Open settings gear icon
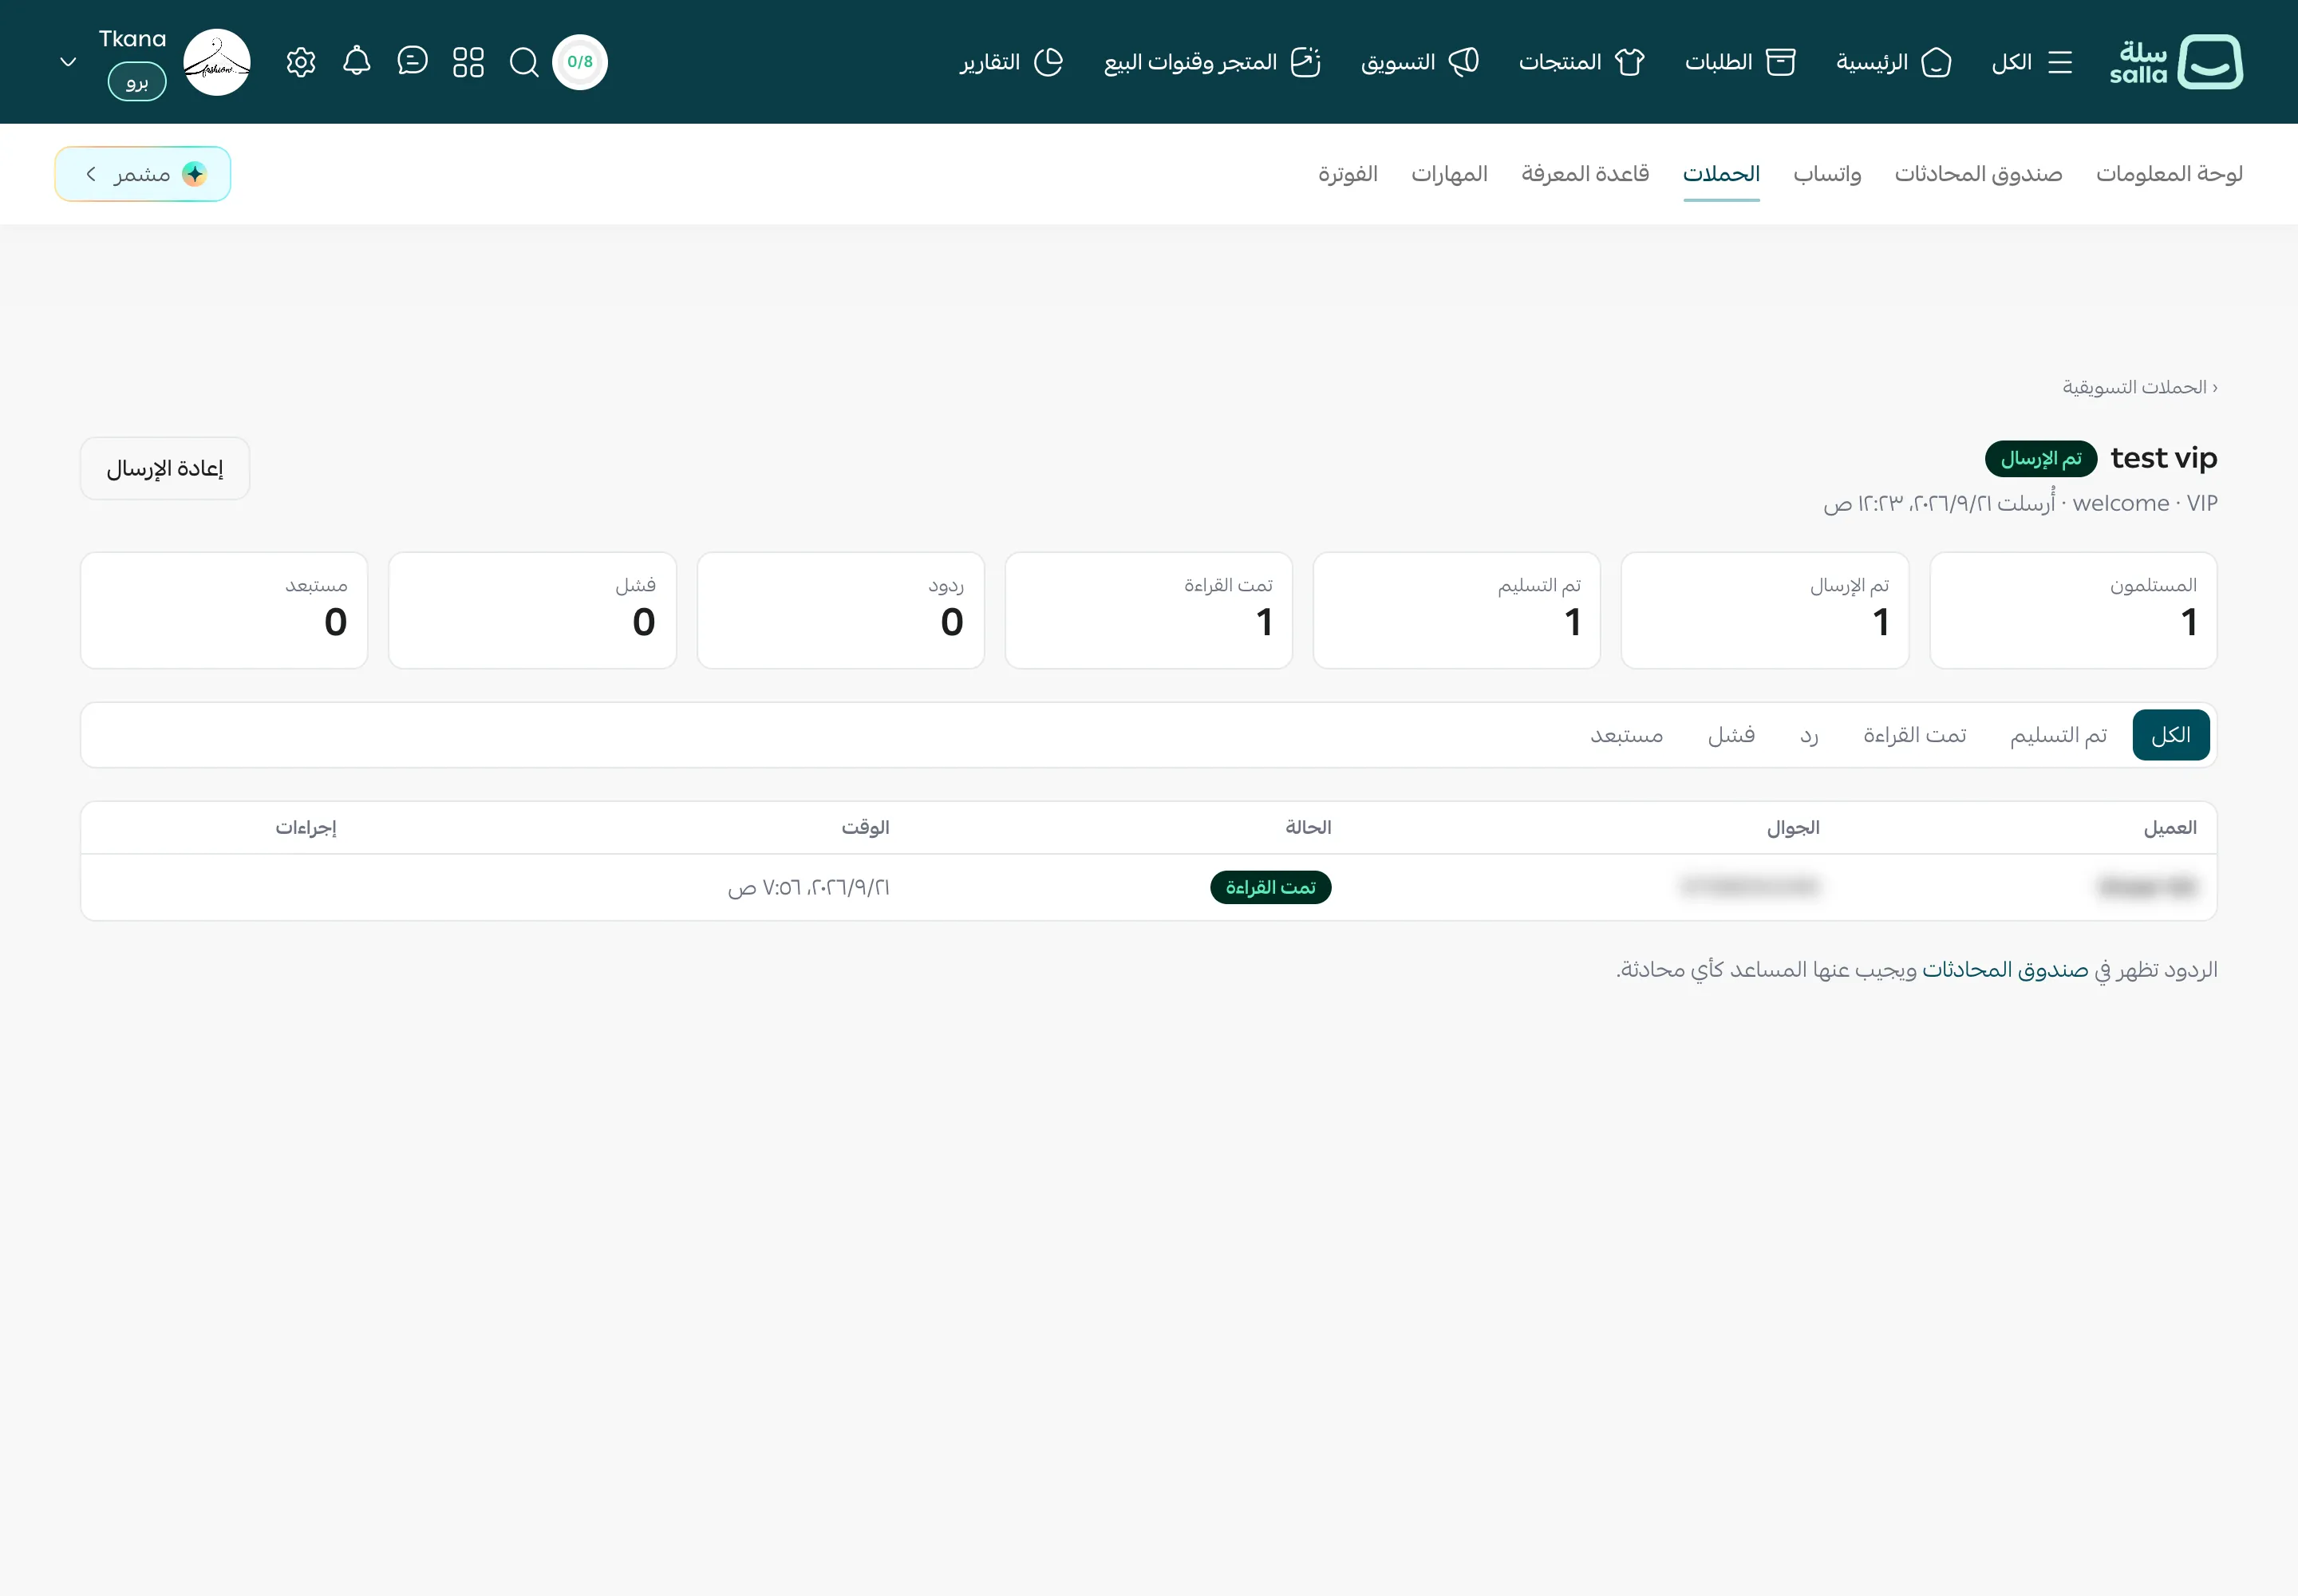Image resolution: width=2298 pixels, height=1596 pixels. 301,62
